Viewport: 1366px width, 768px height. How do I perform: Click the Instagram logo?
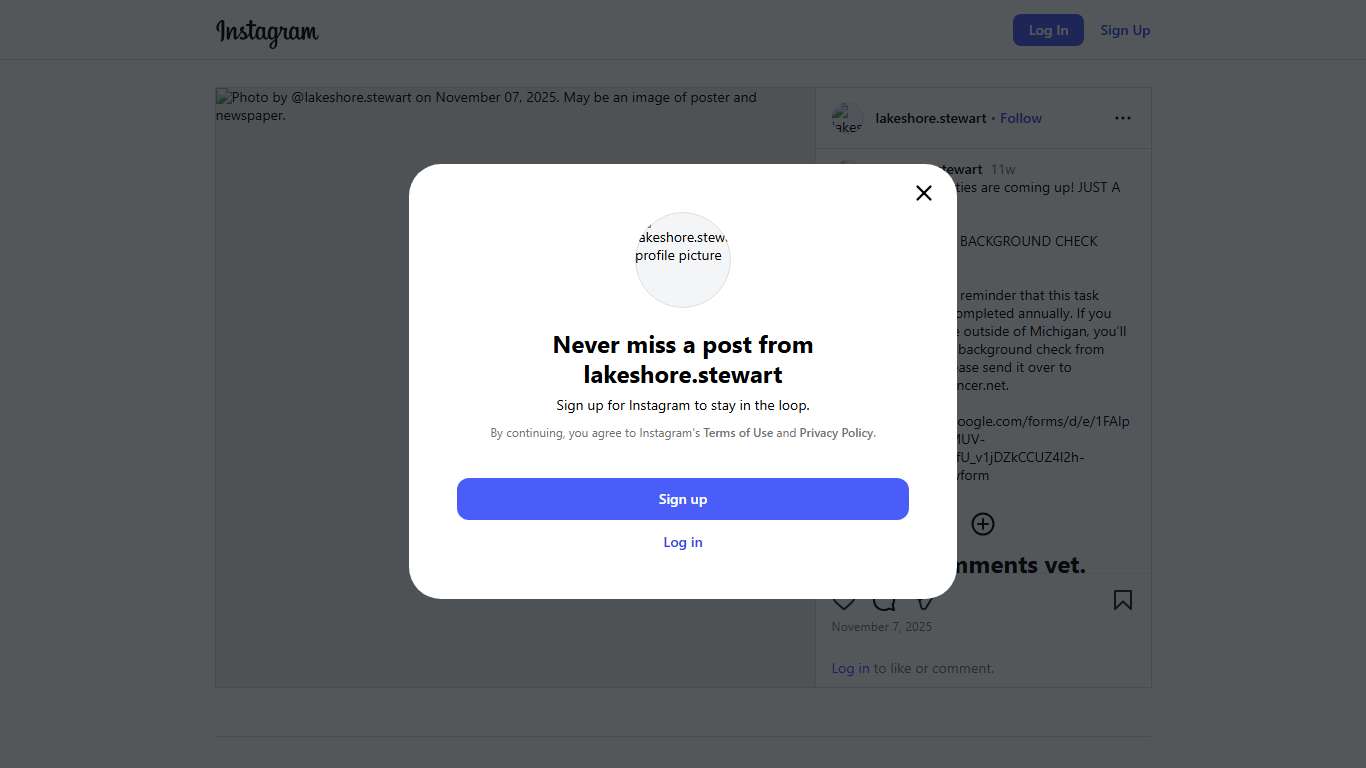coord(267,32)
